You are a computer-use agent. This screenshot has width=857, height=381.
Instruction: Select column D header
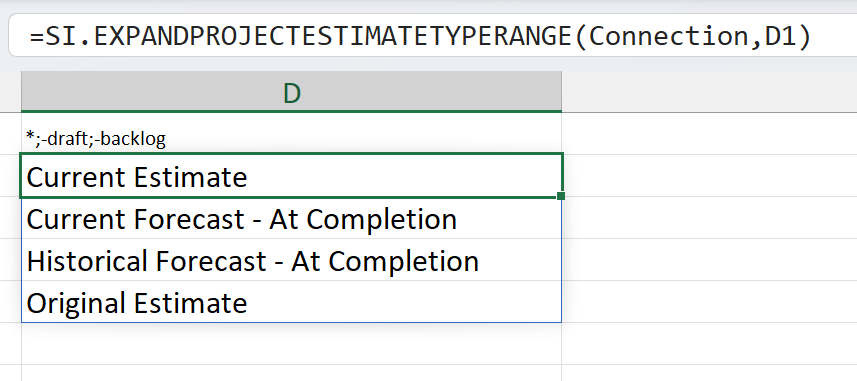click(291, 91)
